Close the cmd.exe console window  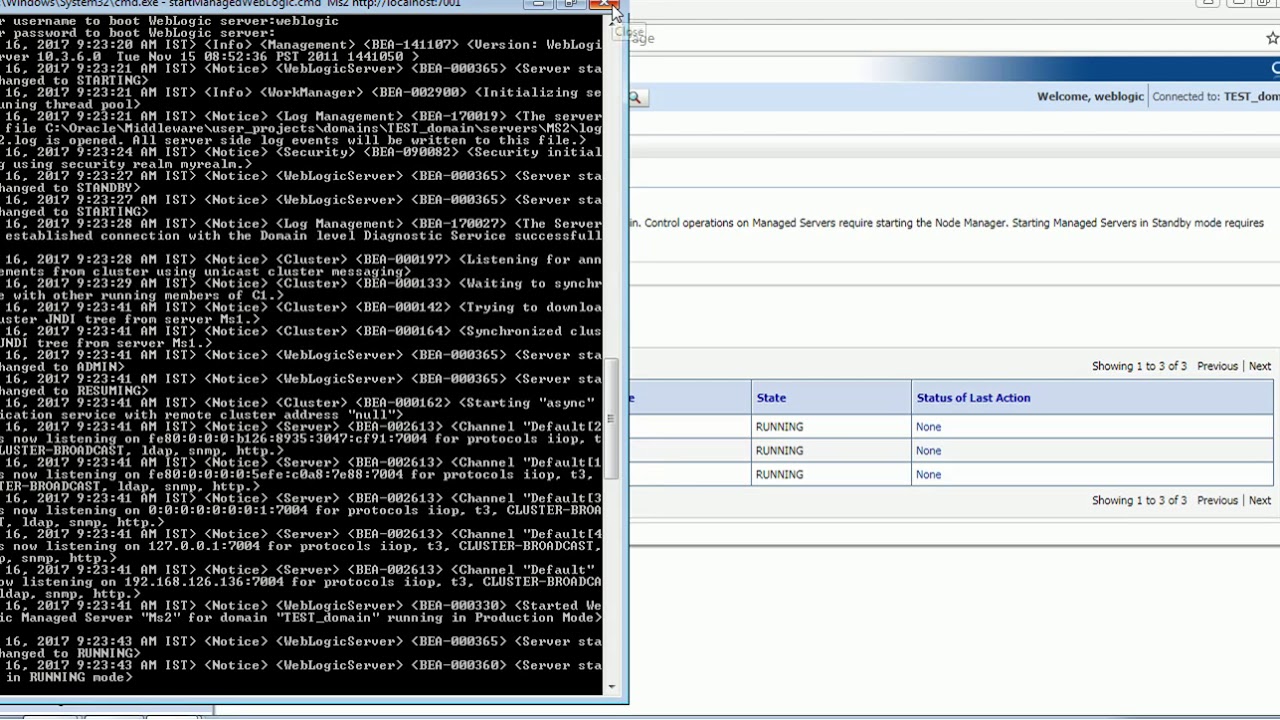[606, 4]
